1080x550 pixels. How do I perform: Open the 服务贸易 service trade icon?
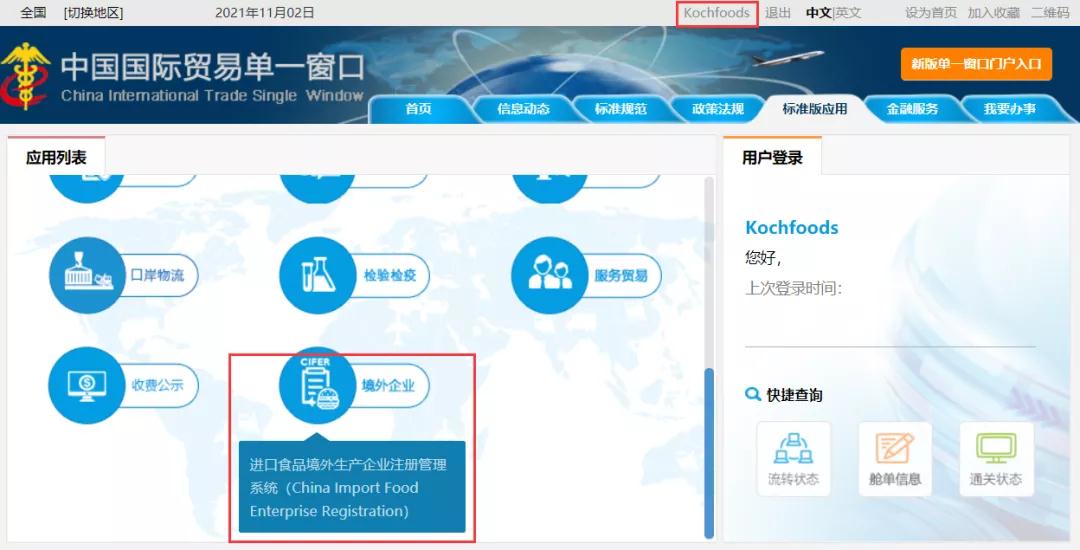[550, 275]
